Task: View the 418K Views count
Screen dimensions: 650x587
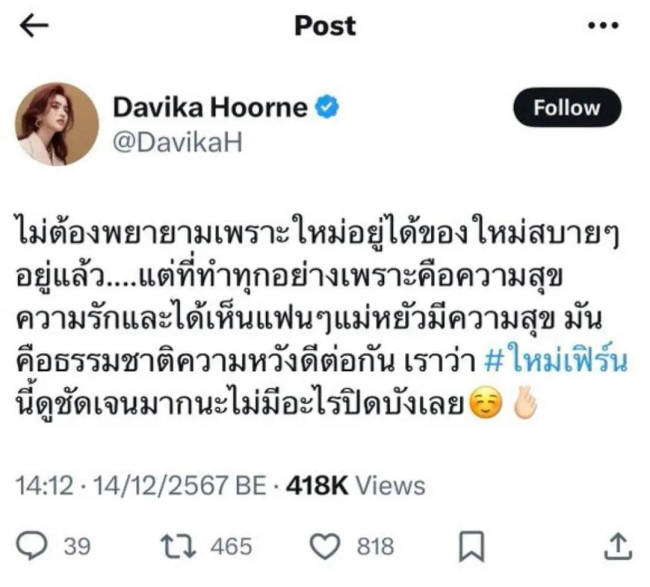Action: click(356, 485)
